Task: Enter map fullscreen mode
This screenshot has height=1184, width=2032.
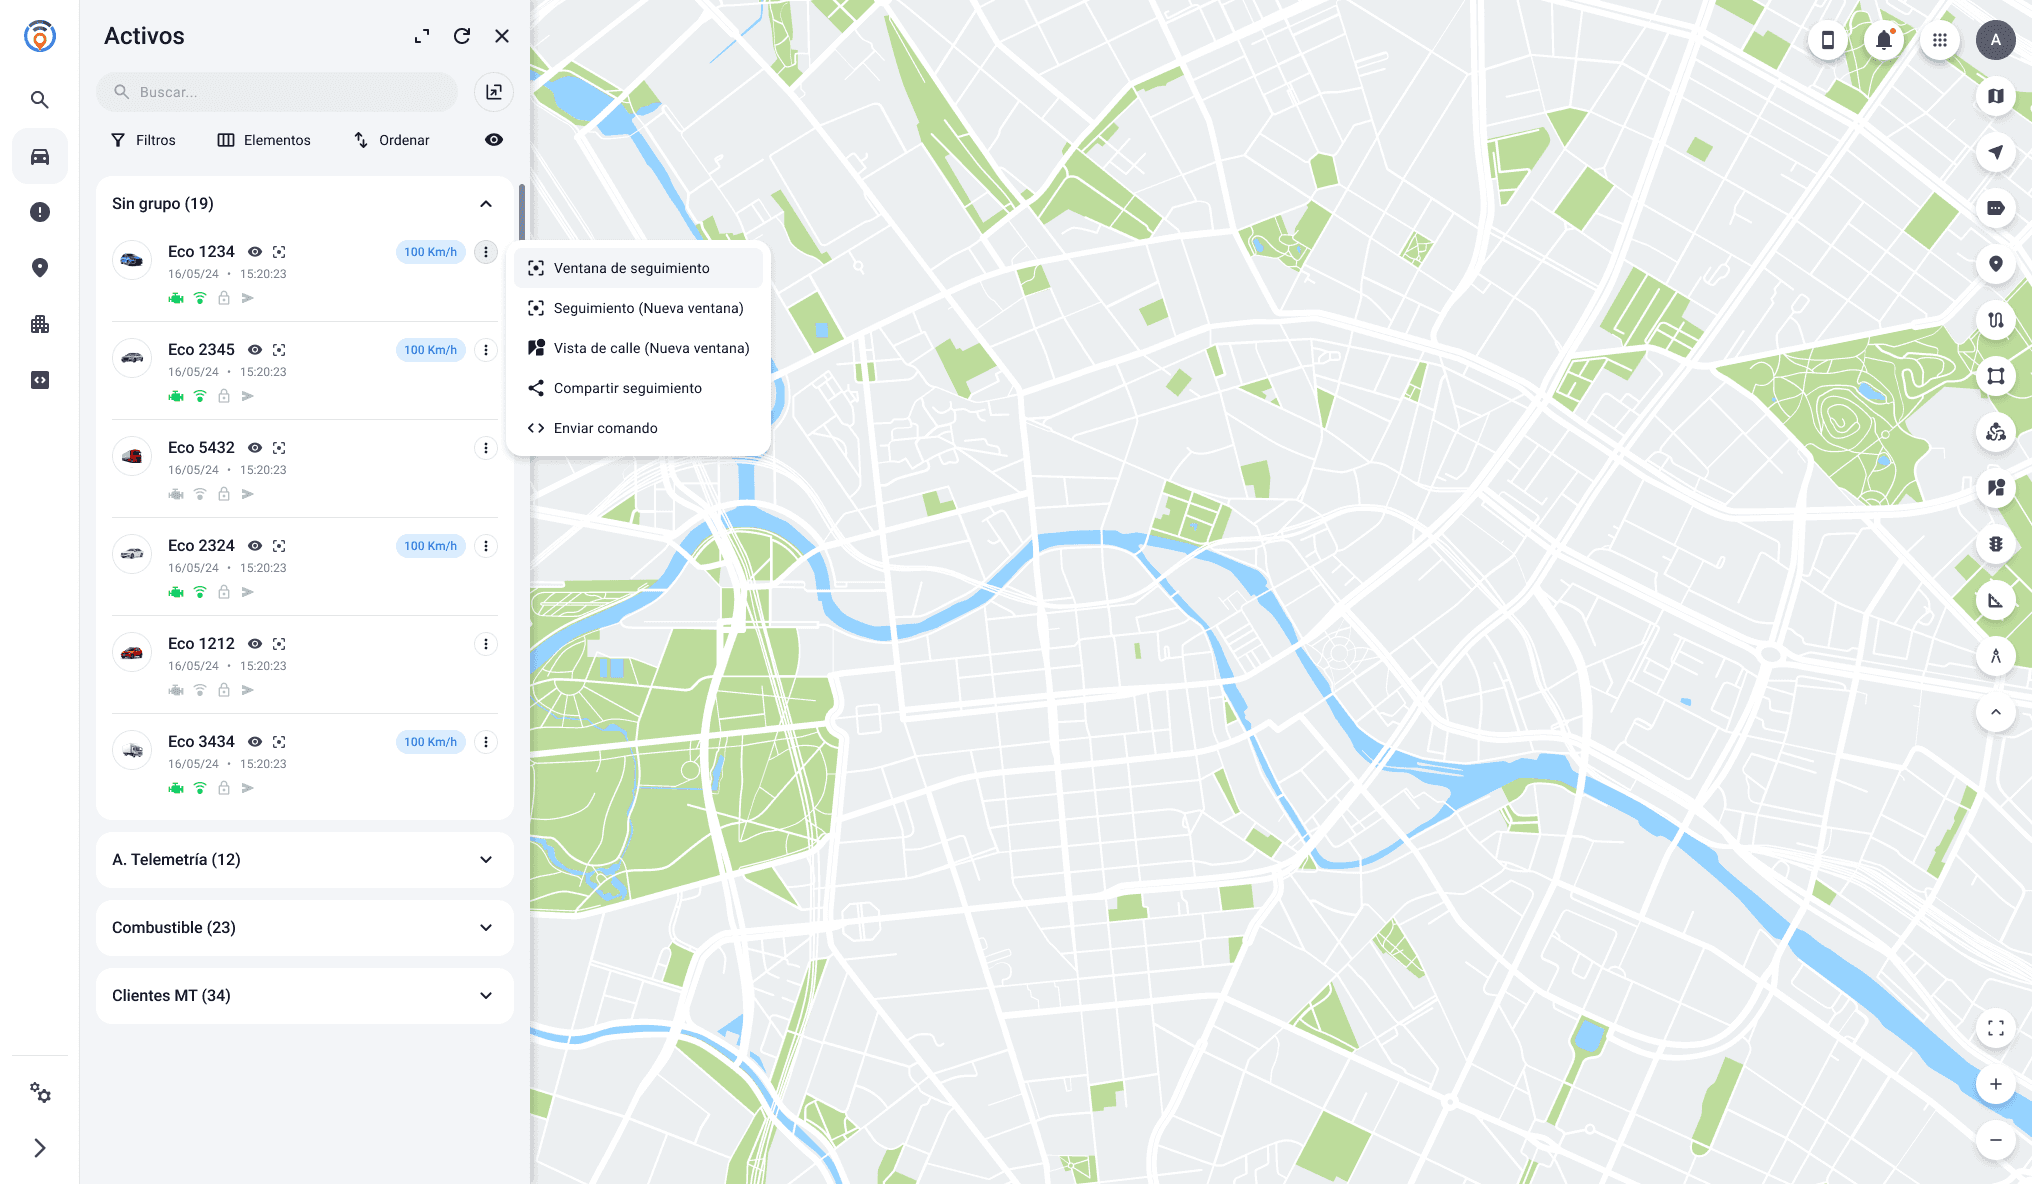Action: tap(1995, 1028)
